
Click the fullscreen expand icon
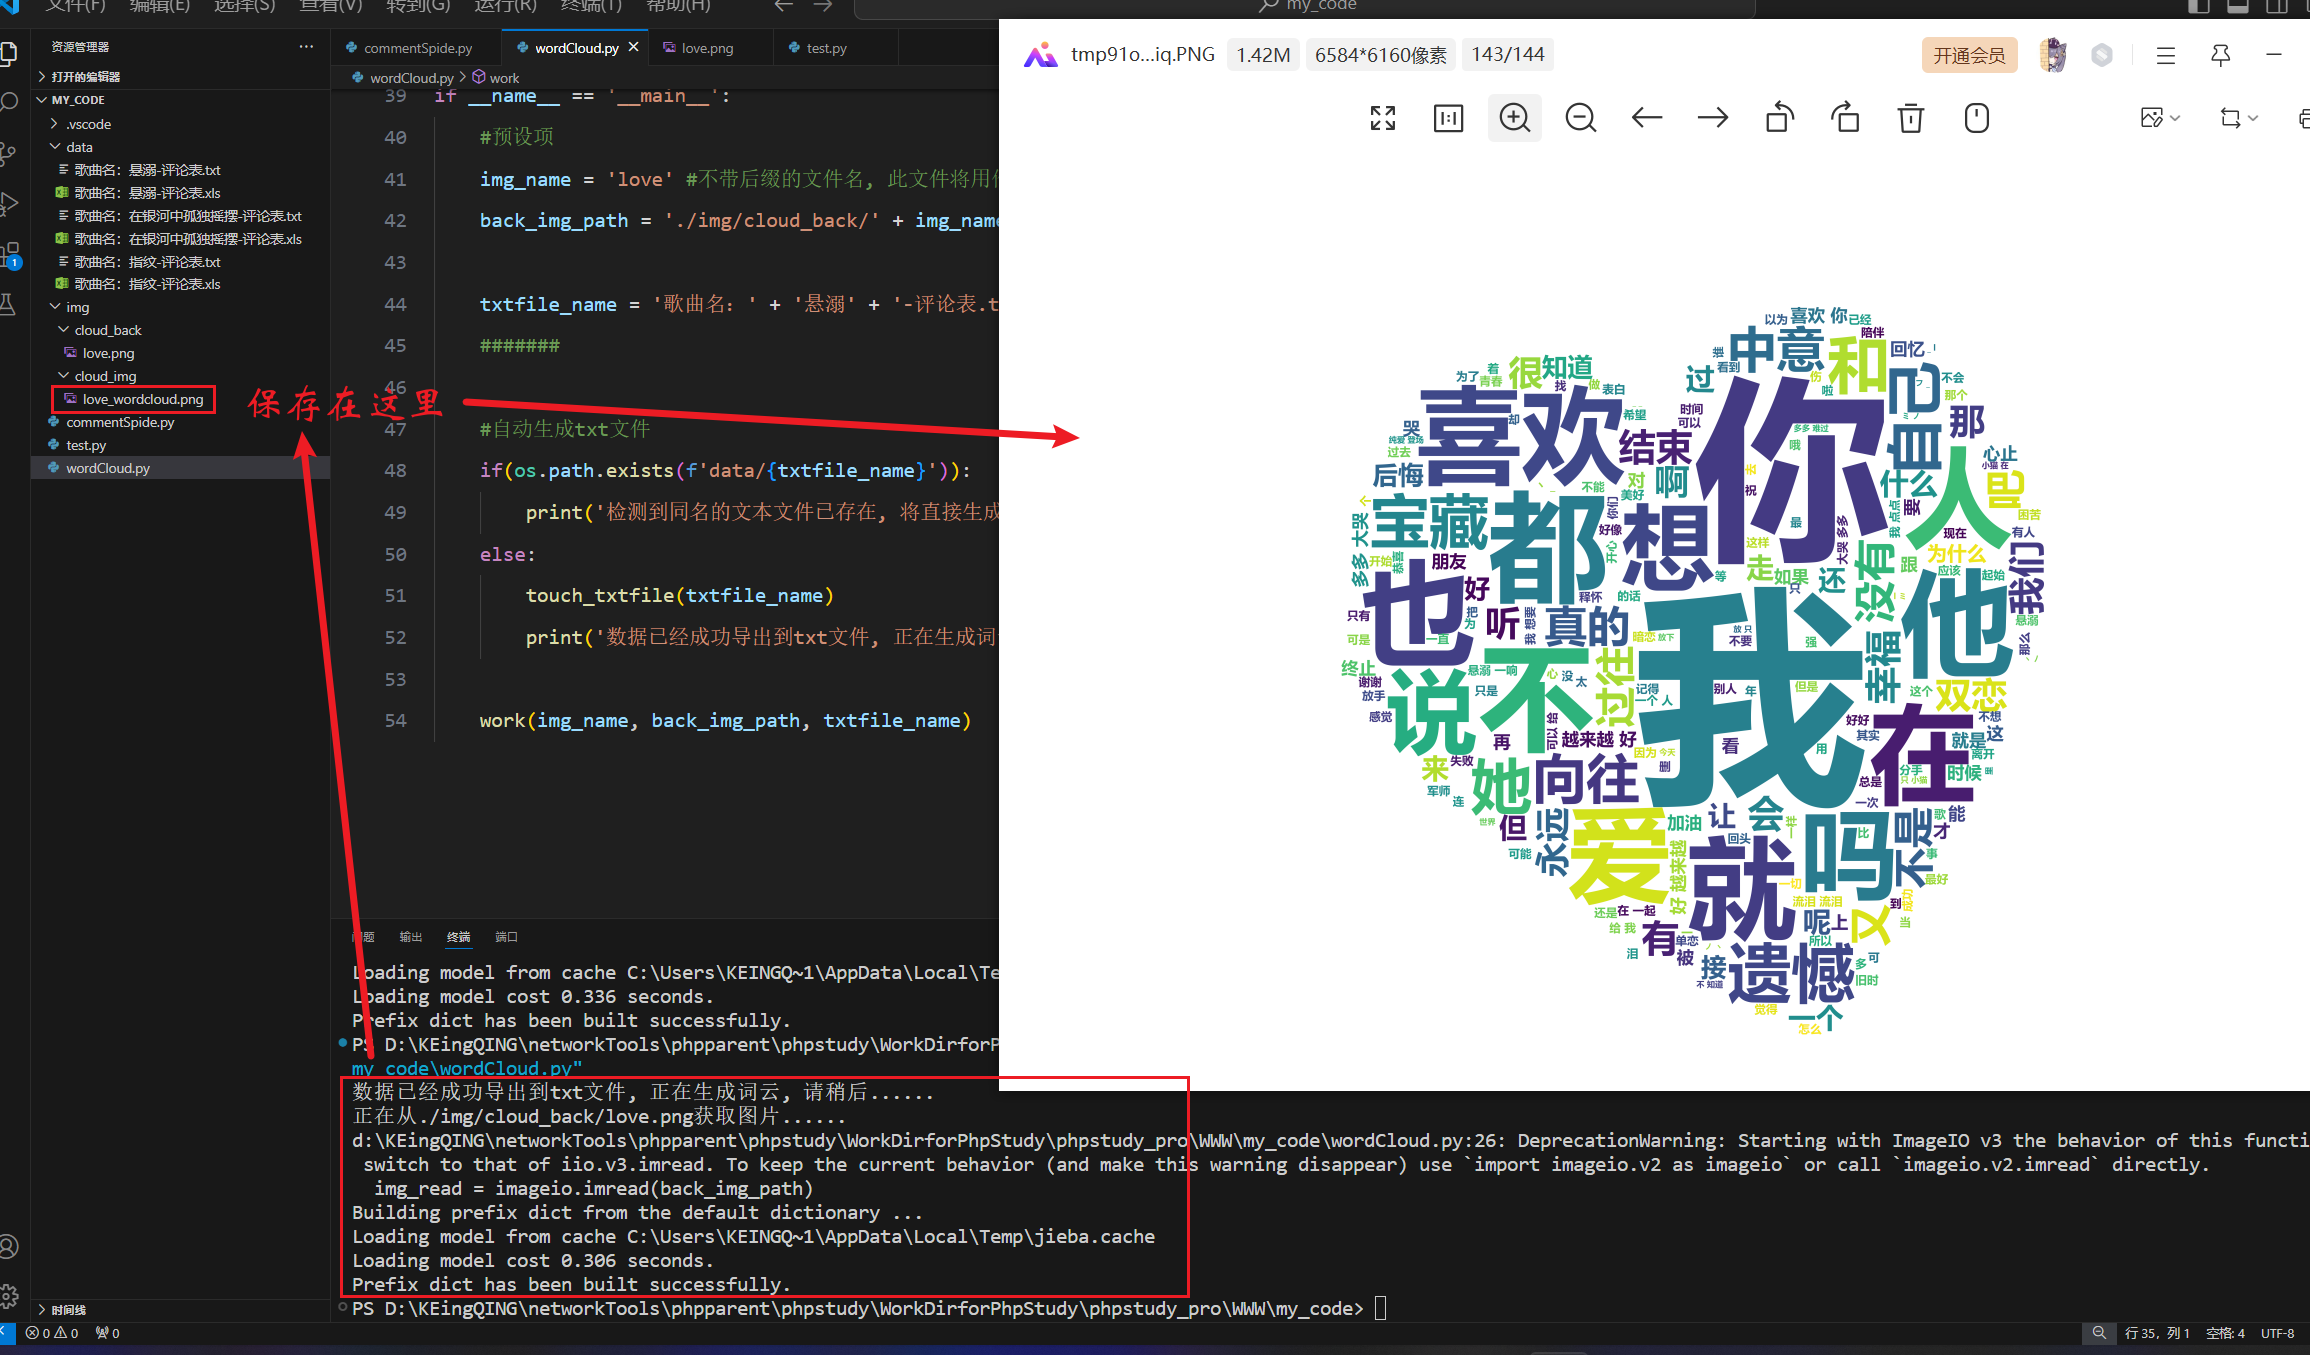(x=1382, y=118)
